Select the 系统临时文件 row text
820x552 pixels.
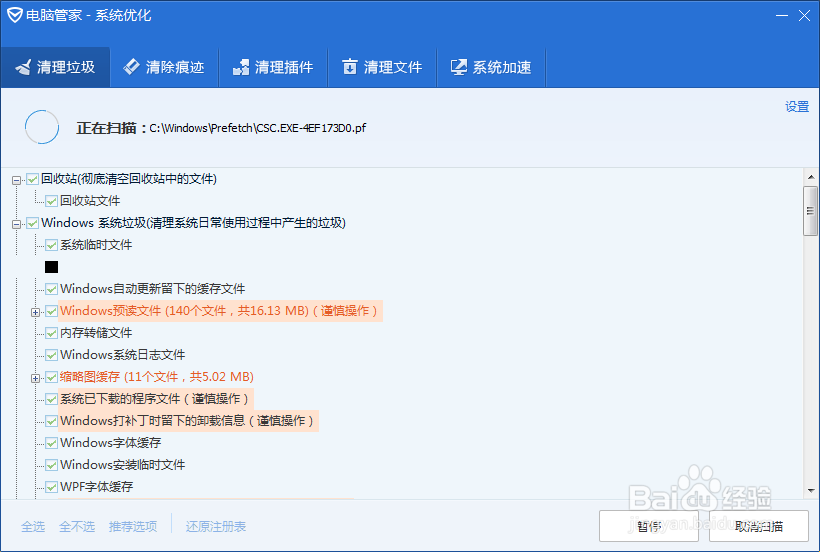(x=96, y=245)
